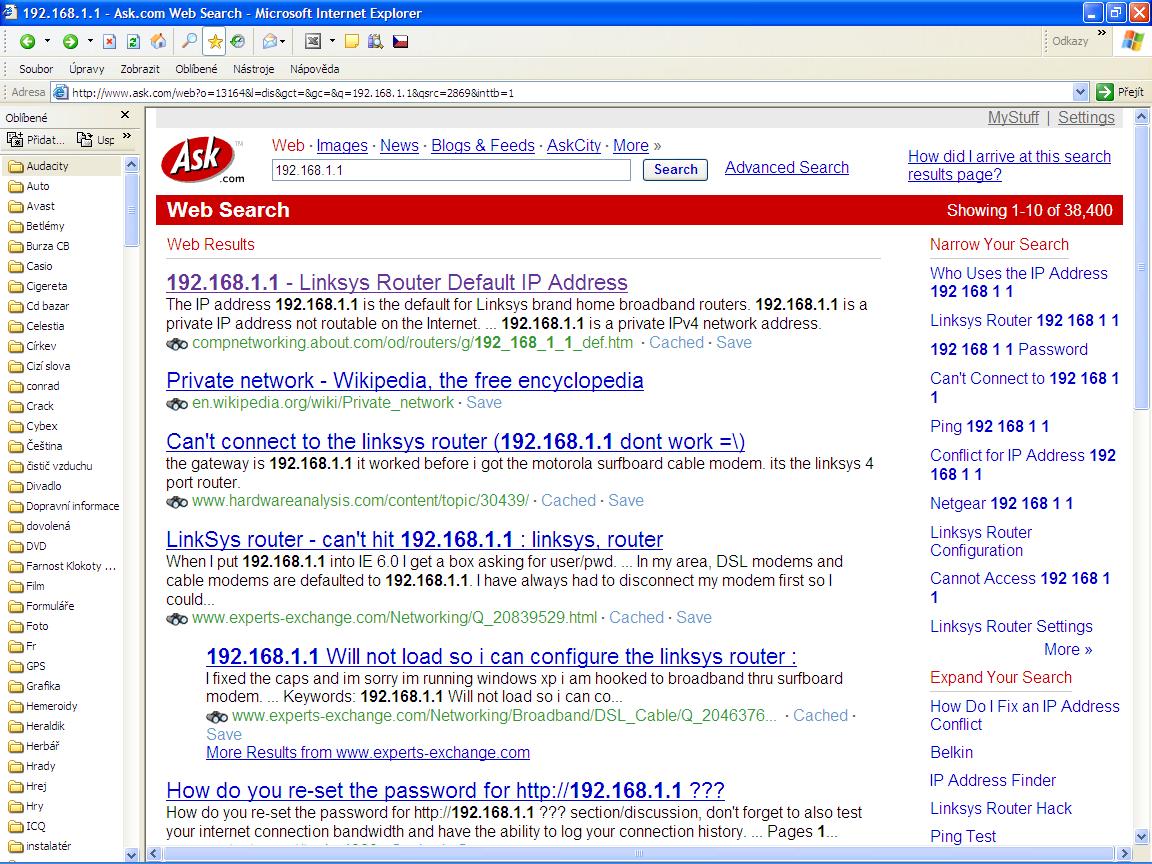The image size is (1152, 864).
Task: Open the edit icon dropdown arrow
Action: [332, 41]
